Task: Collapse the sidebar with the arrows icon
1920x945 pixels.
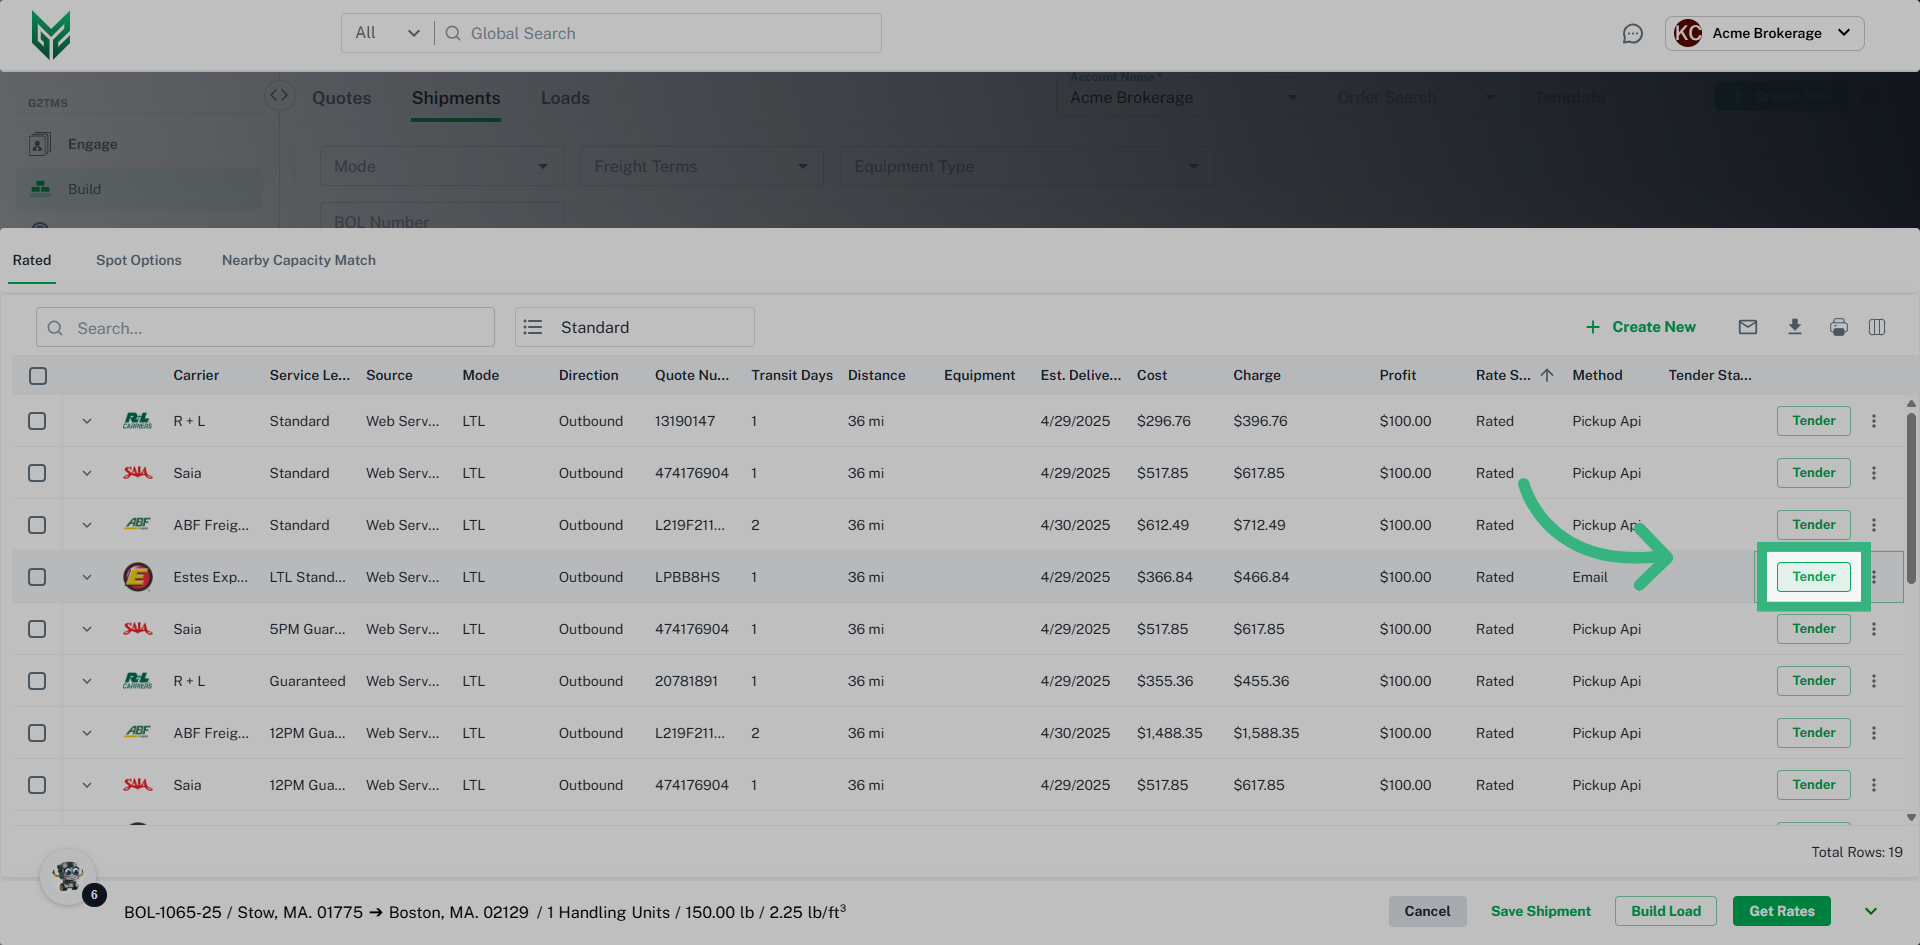Action: 279,95
